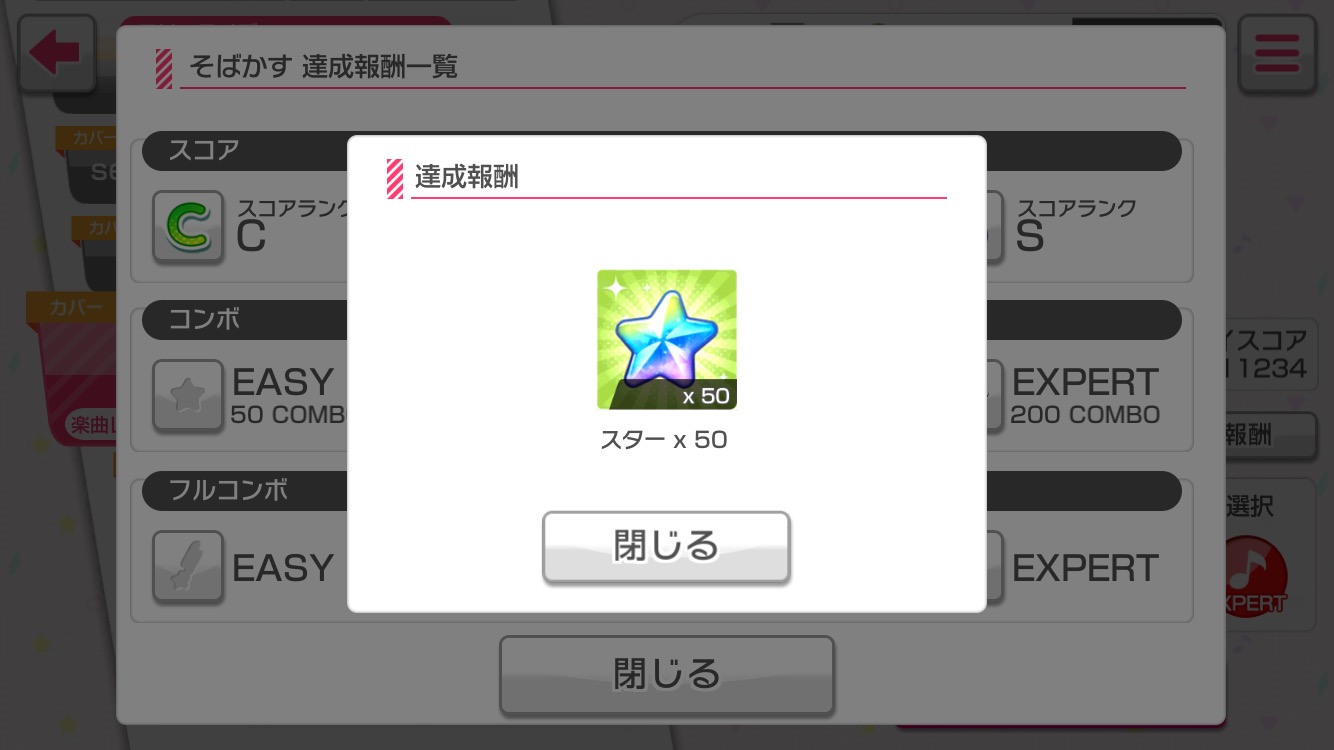Tap the そばかす 達成報酬一覧 title
The height and width of the screenshot is (750, 1334).
click(323, 67)
